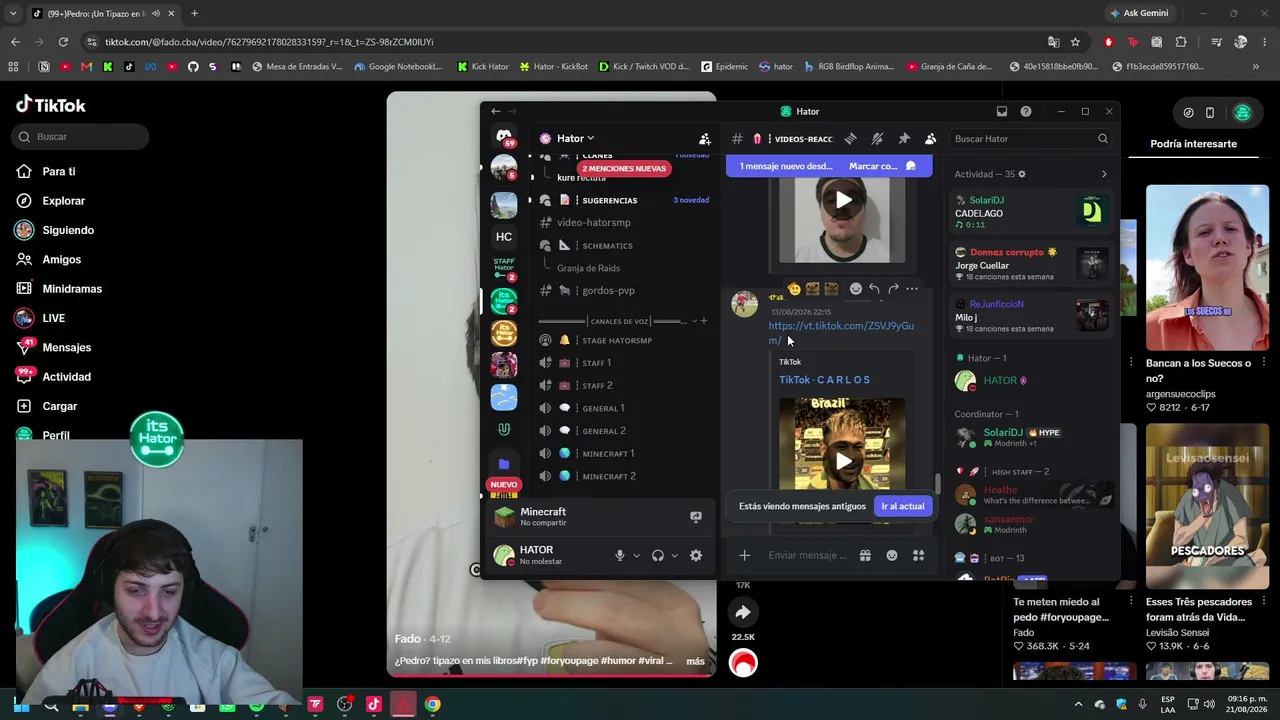Open the Windows Start menu

(21, 705)
